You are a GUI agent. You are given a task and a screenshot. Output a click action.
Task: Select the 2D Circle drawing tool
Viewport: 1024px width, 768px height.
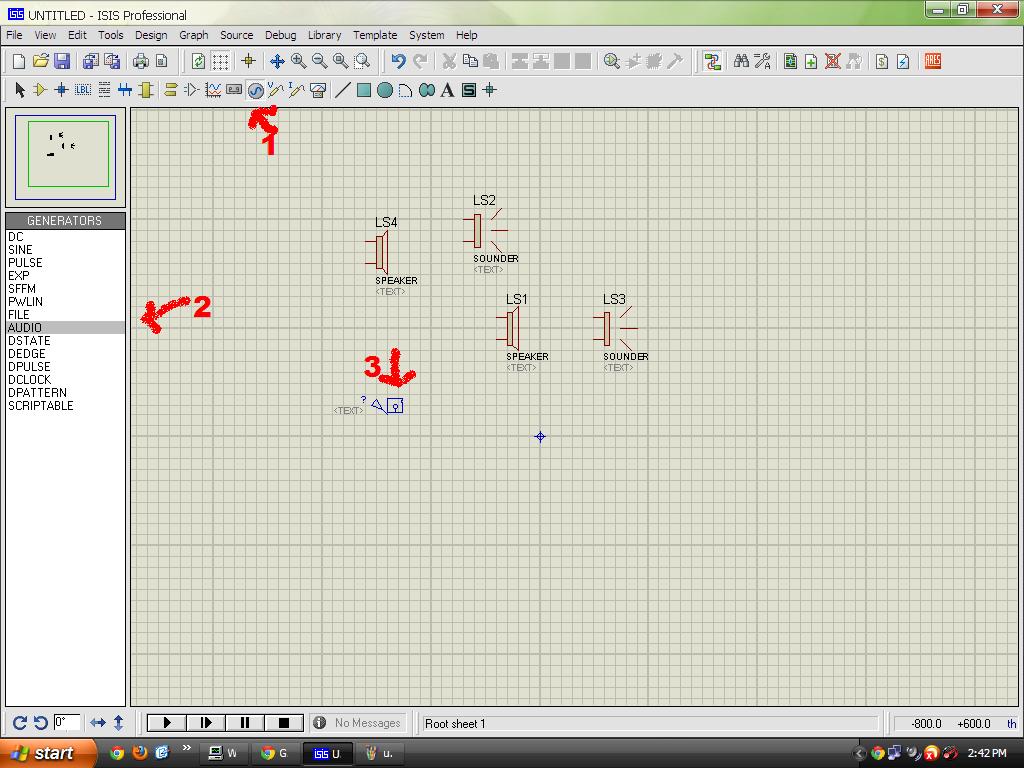(x=385, y=90)
